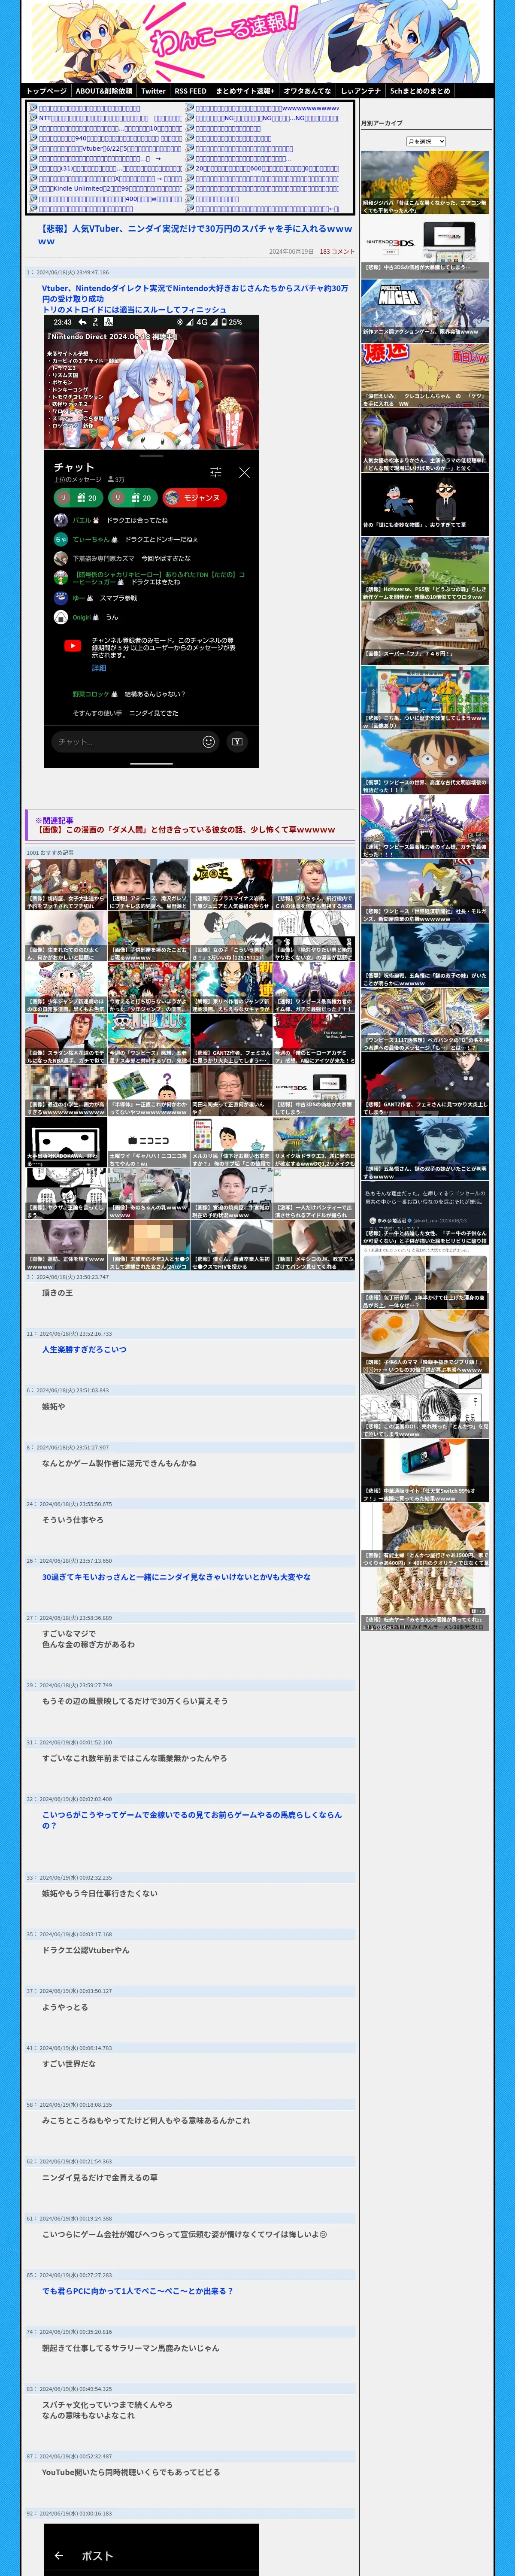Open the RSS FEED nav item
515x2576 pixels.
coord(190,91)
